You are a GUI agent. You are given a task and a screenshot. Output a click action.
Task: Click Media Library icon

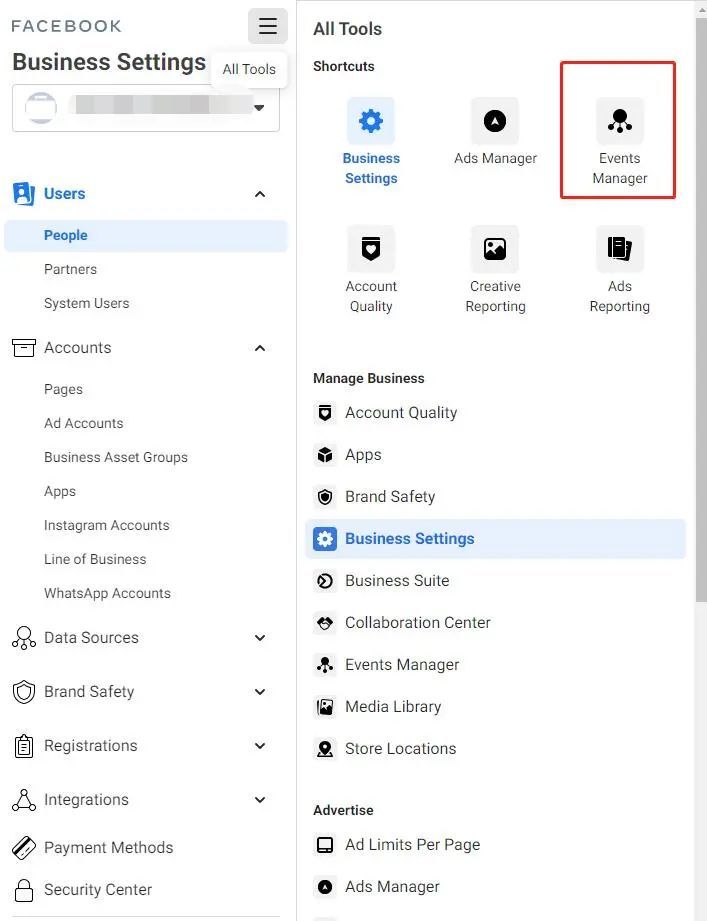click(325, 707)
